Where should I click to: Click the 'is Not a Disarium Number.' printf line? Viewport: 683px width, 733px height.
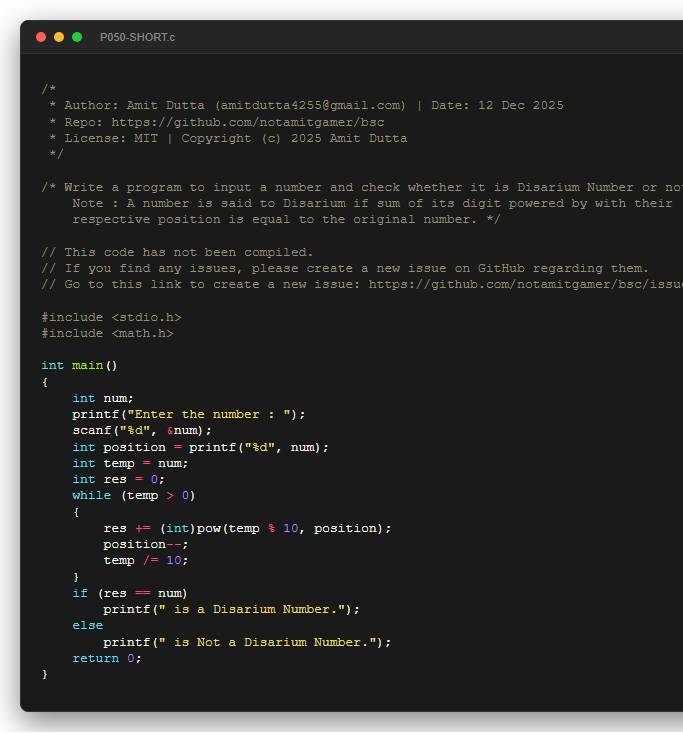point(247,642)
